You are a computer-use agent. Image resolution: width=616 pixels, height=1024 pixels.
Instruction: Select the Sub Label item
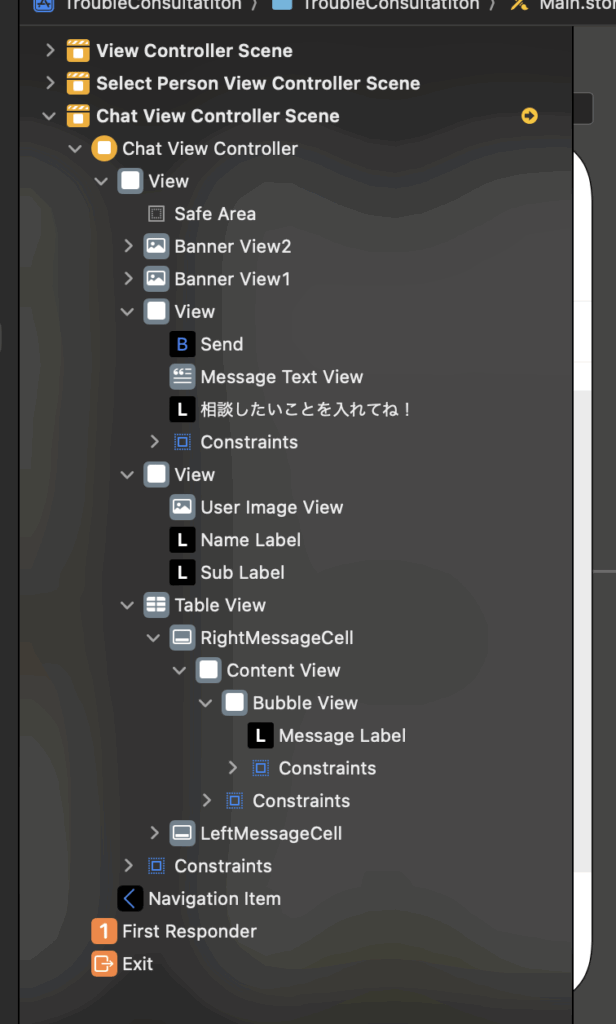(x=242, y=573)
